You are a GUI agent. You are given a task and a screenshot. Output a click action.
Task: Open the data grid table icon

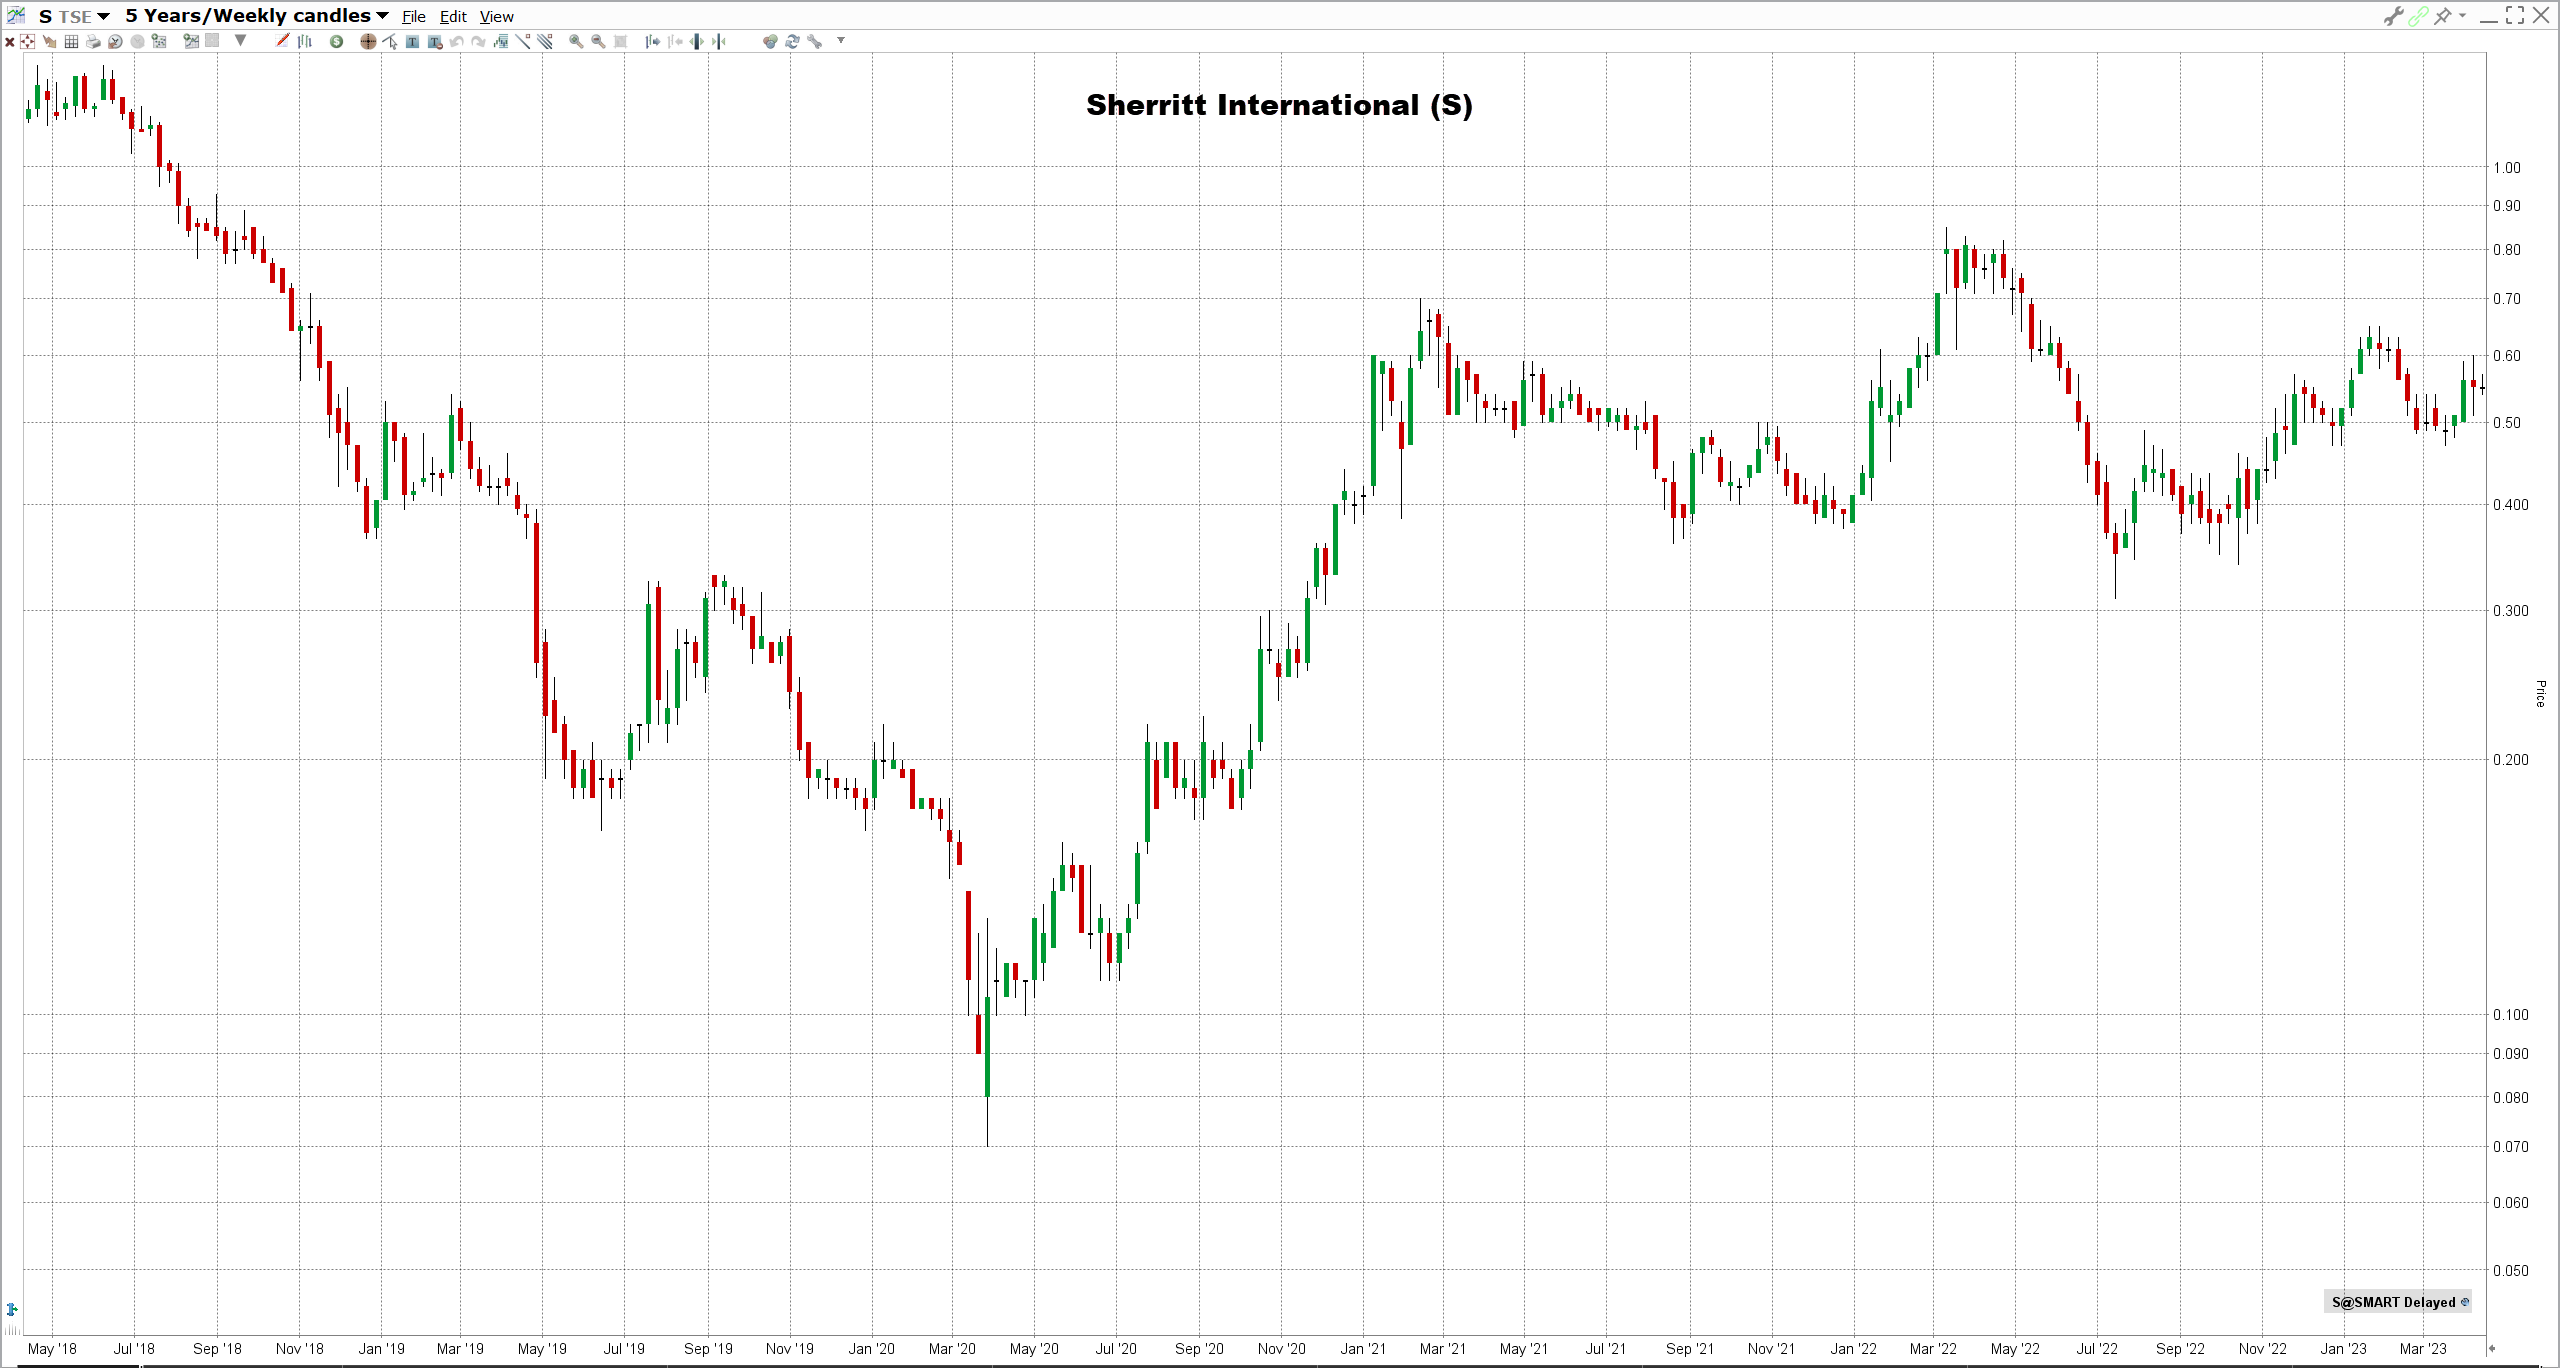pyautogui.click(x=71, y=42)
